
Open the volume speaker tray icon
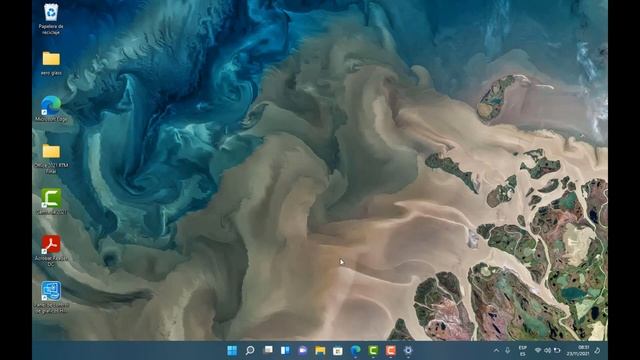(547, 350)
